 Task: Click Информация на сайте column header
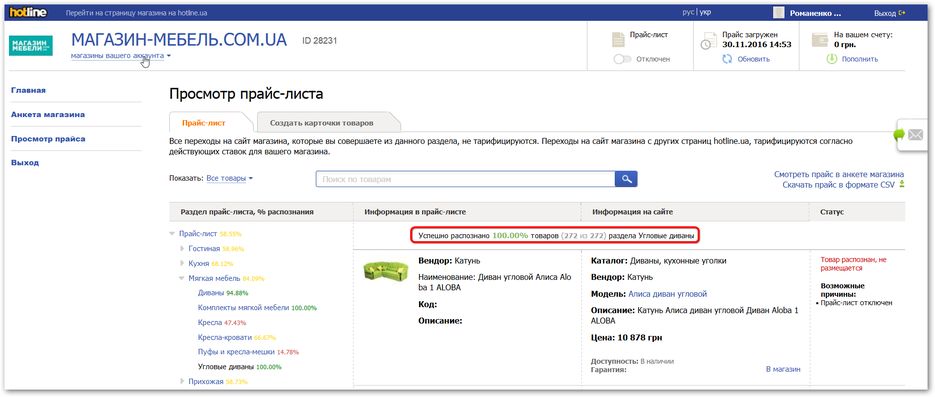[x=633, y=212]
